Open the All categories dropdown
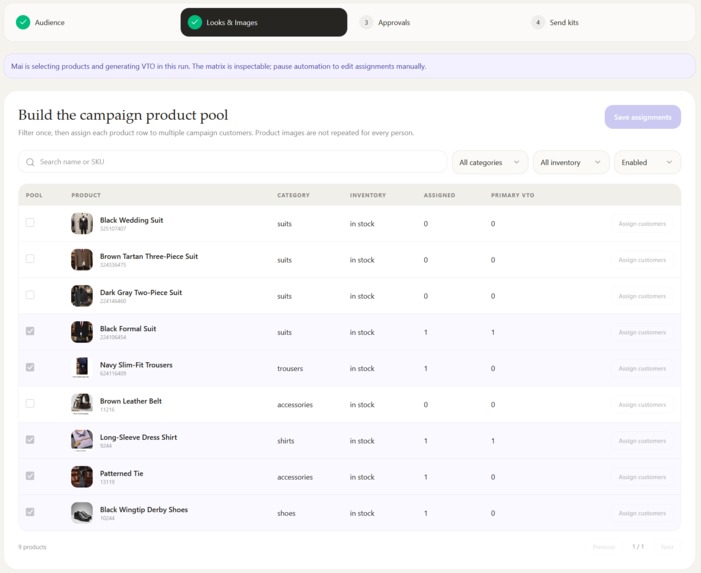Screen dimensions: 701x573 (490, 162)
